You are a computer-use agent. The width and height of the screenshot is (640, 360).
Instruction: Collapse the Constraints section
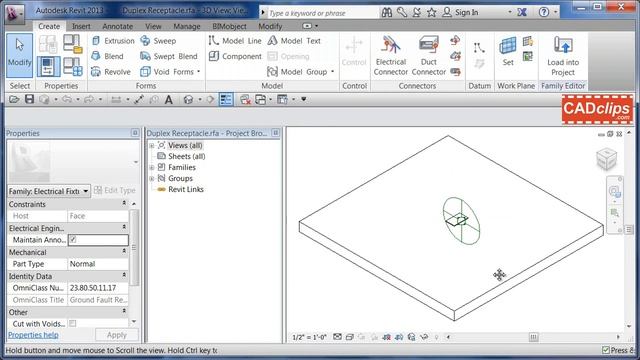coord(124,204)
